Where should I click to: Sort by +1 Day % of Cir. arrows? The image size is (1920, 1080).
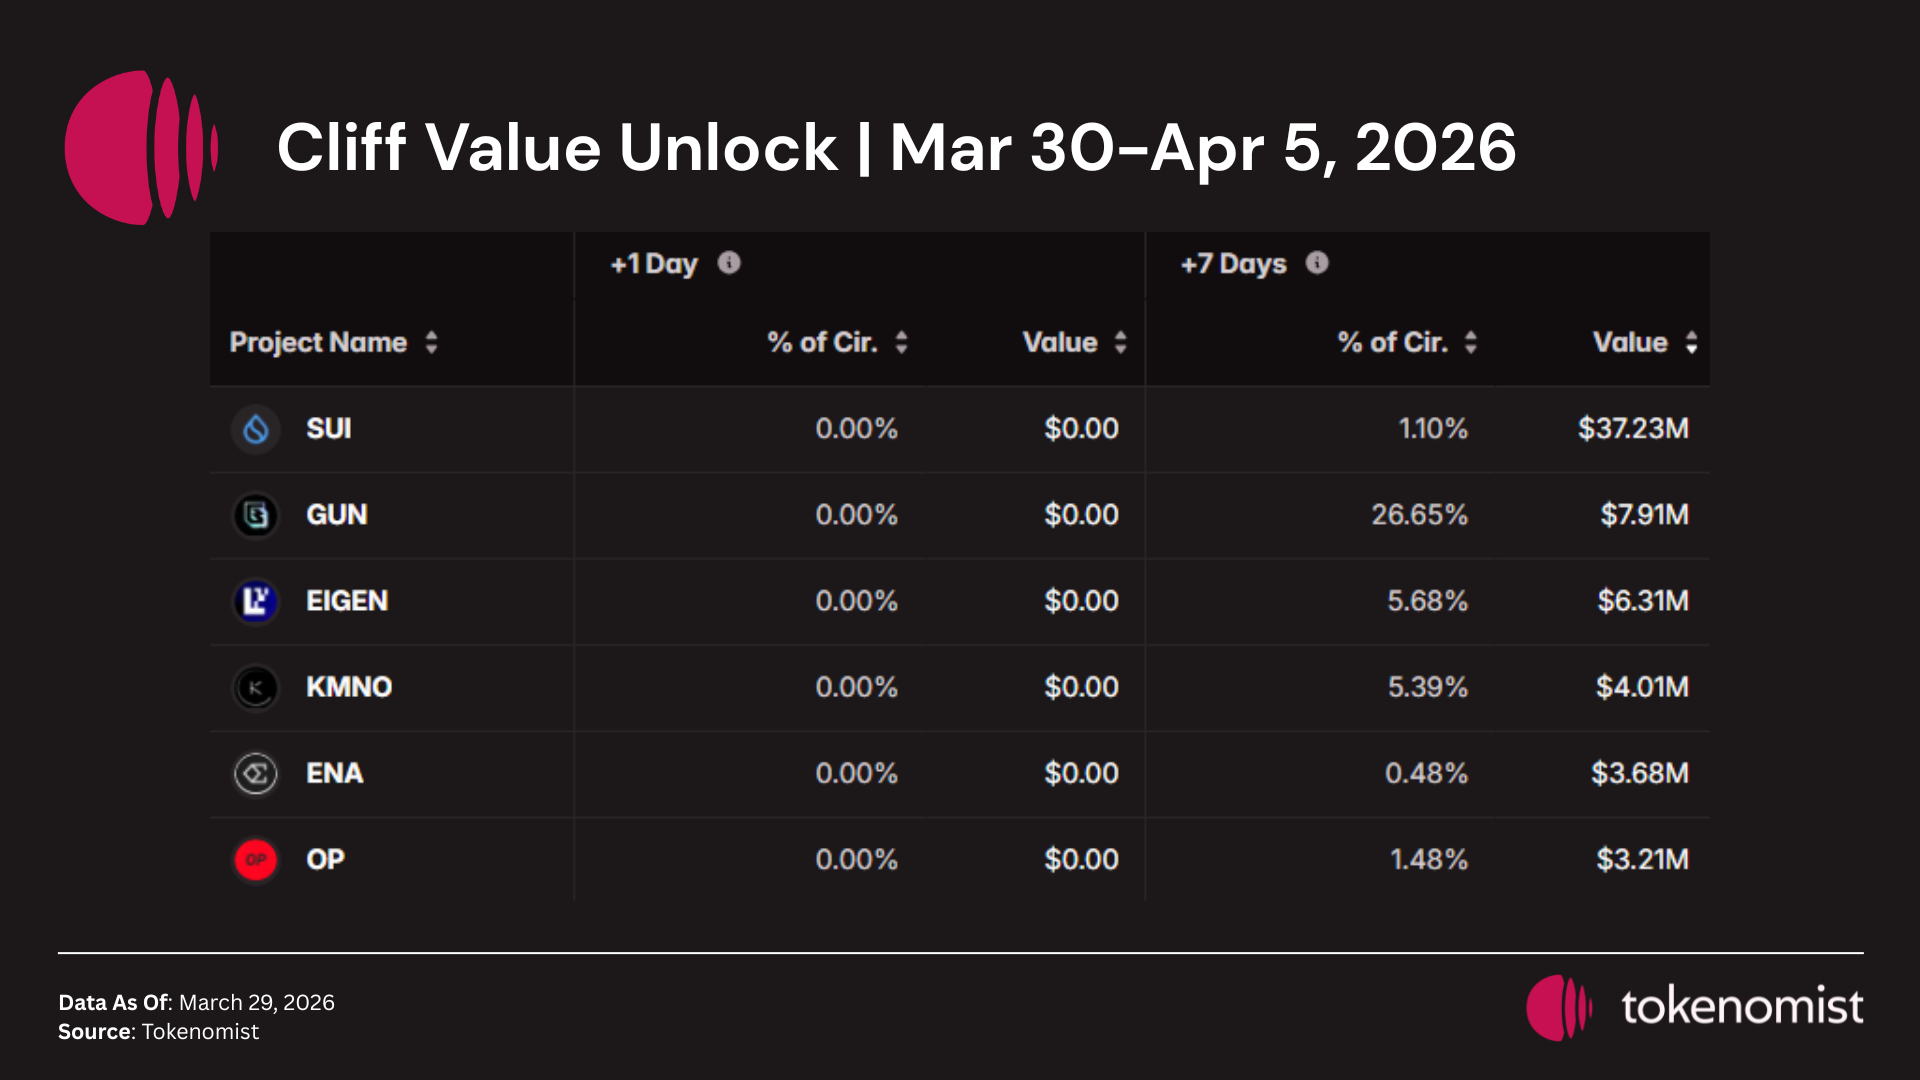coord(901,343)
